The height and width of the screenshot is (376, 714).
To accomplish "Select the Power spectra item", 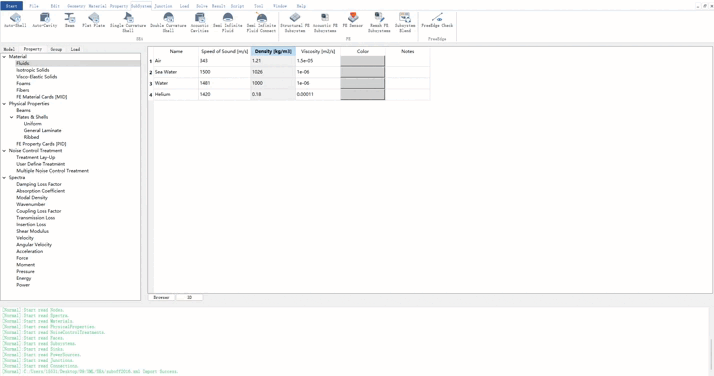I will (23, 285).
